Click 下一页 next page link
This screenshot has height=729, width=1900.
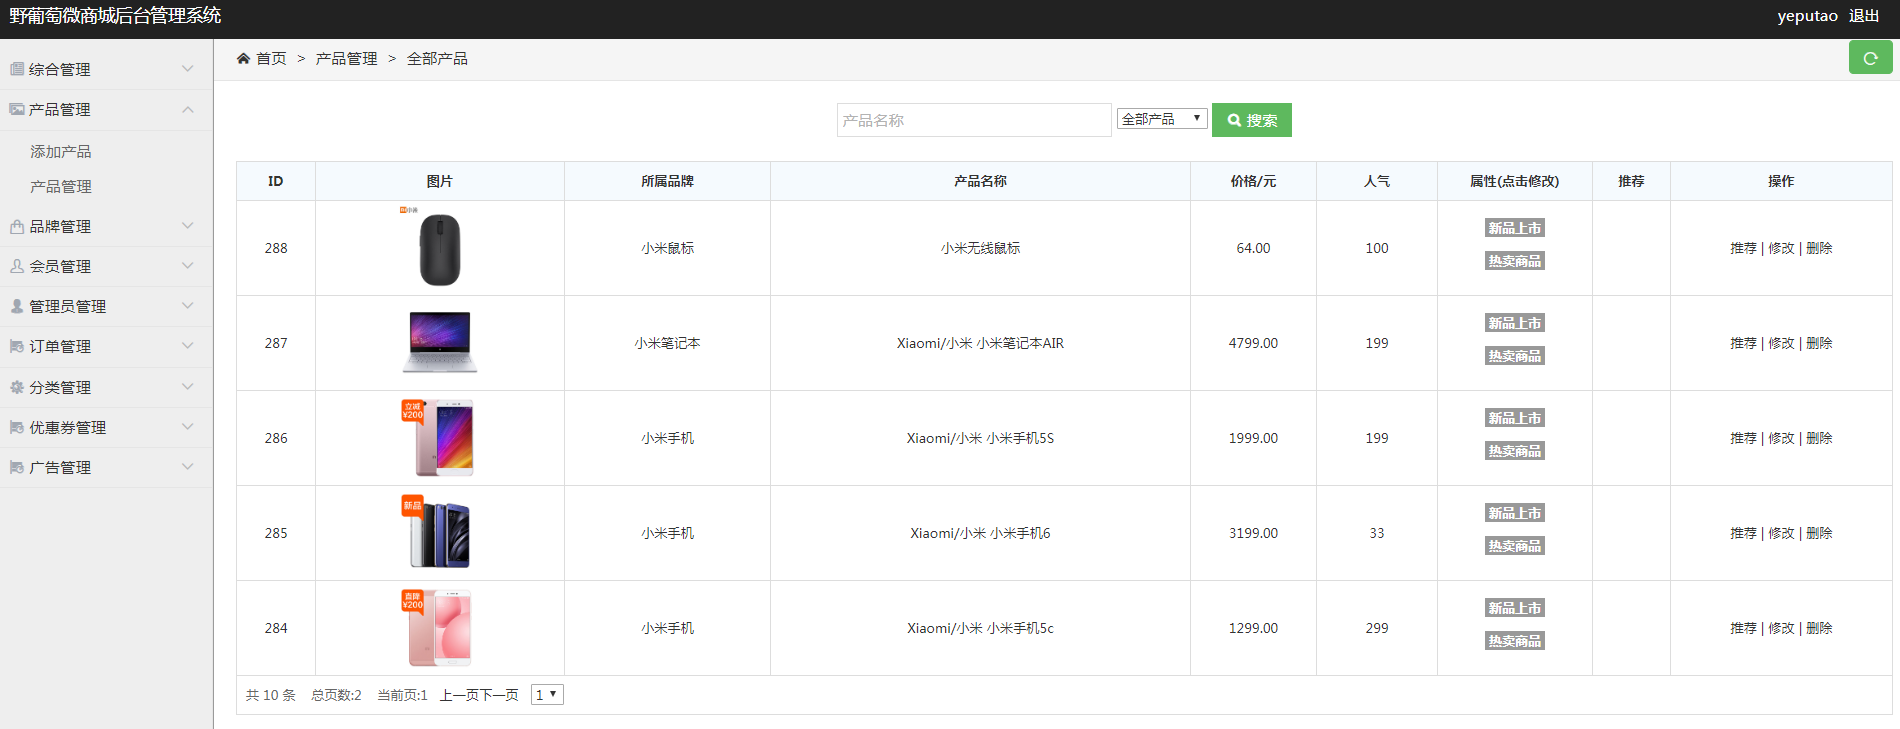(x=500, y=695)
